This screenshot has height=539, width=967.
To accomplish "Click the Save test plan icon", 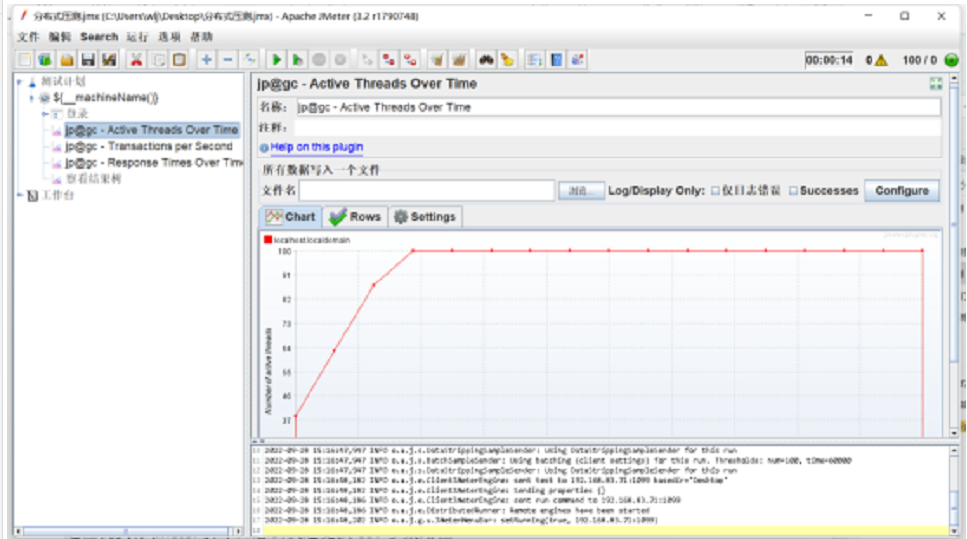I will (x=88, y=60).
